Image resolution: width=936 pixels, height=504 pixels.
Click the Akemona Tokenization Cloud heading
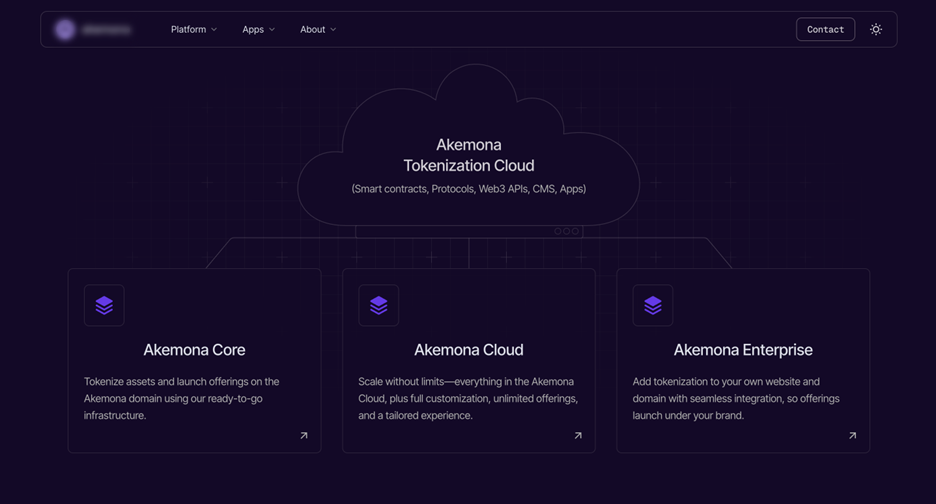click(468, 155)
